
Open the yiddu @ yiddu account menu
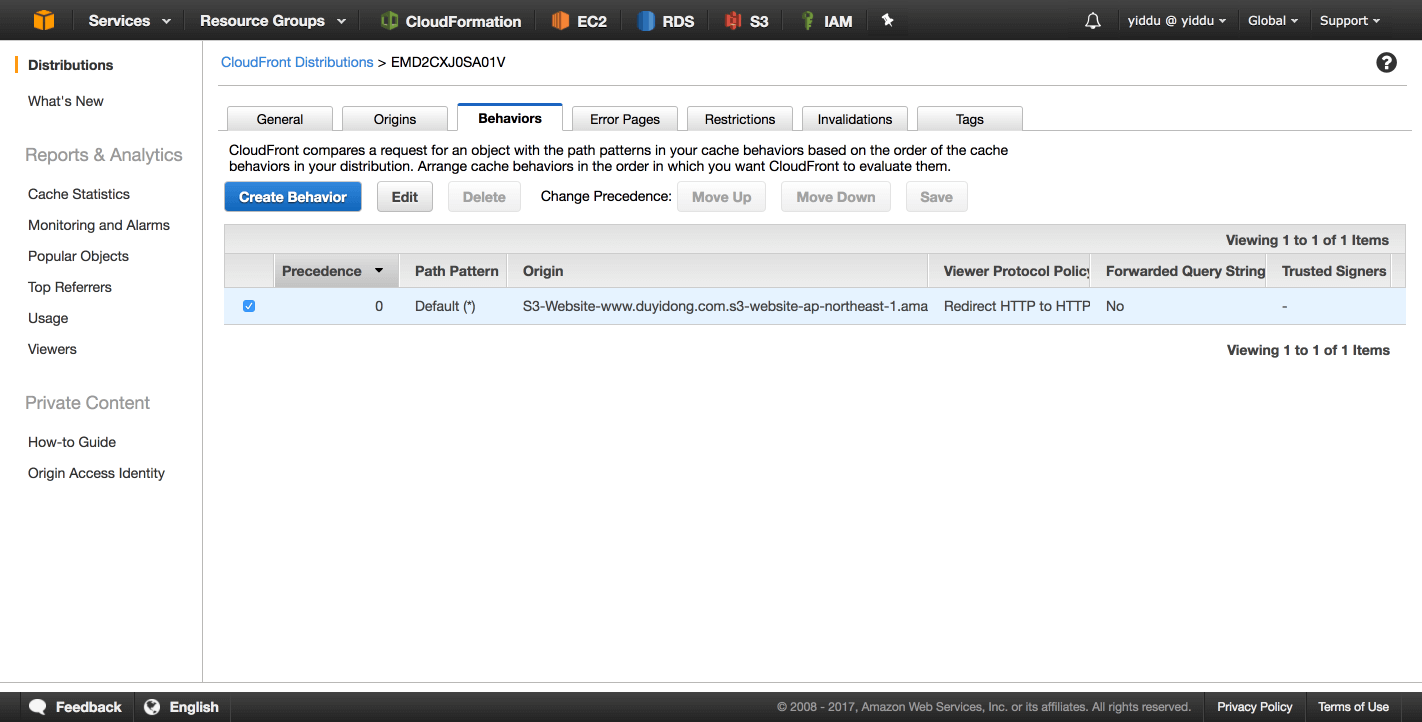point(1176,21)
